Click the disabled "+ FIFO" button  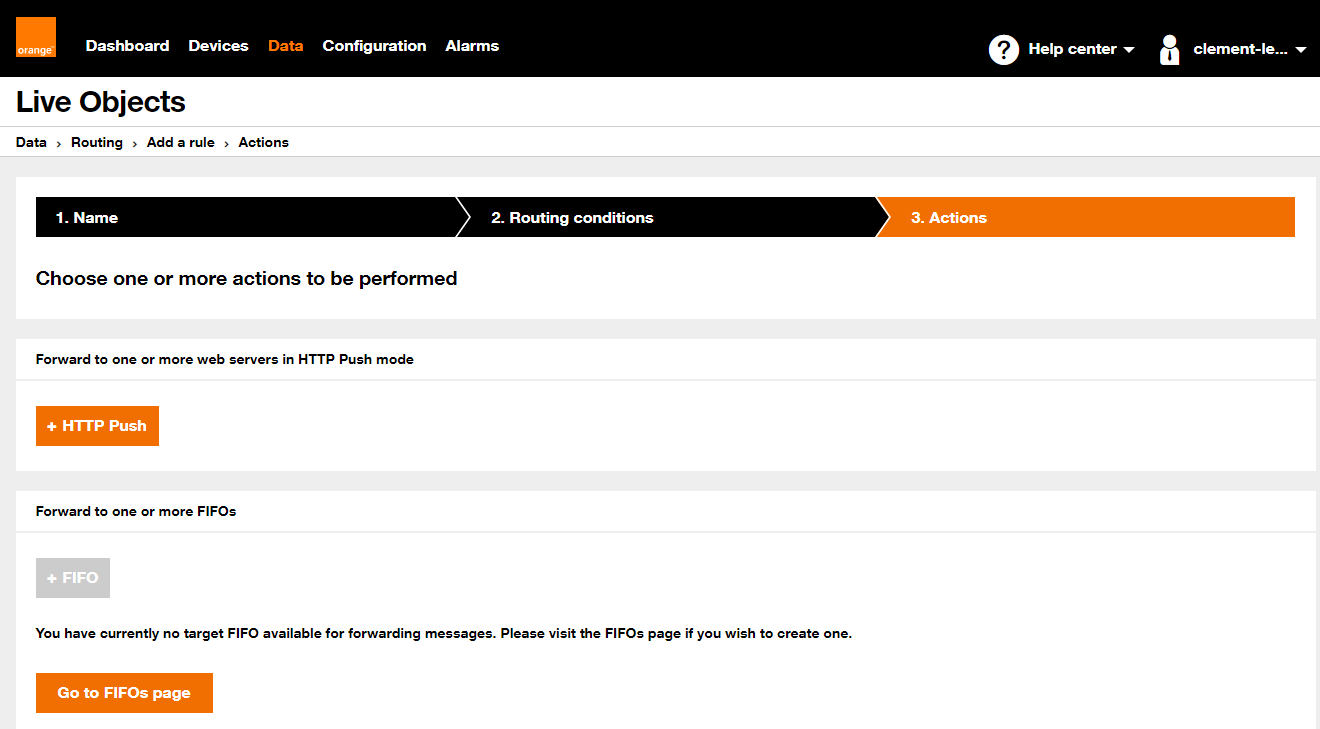[x=72, y=577]
